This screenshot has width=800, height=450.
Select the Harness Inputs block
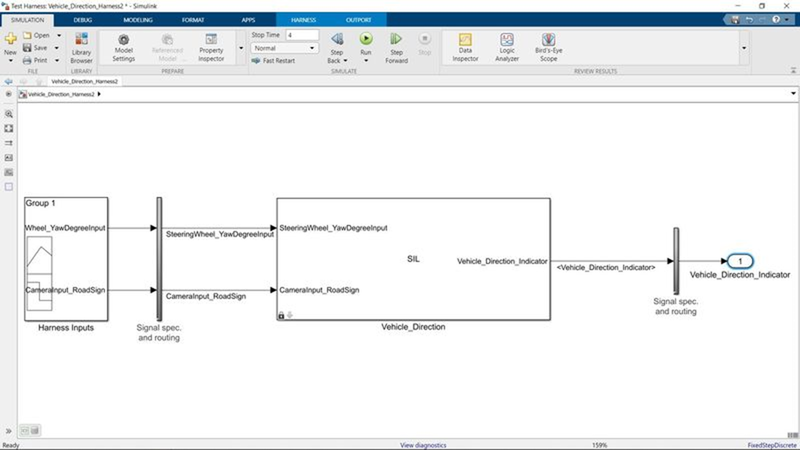coord(66,259)
